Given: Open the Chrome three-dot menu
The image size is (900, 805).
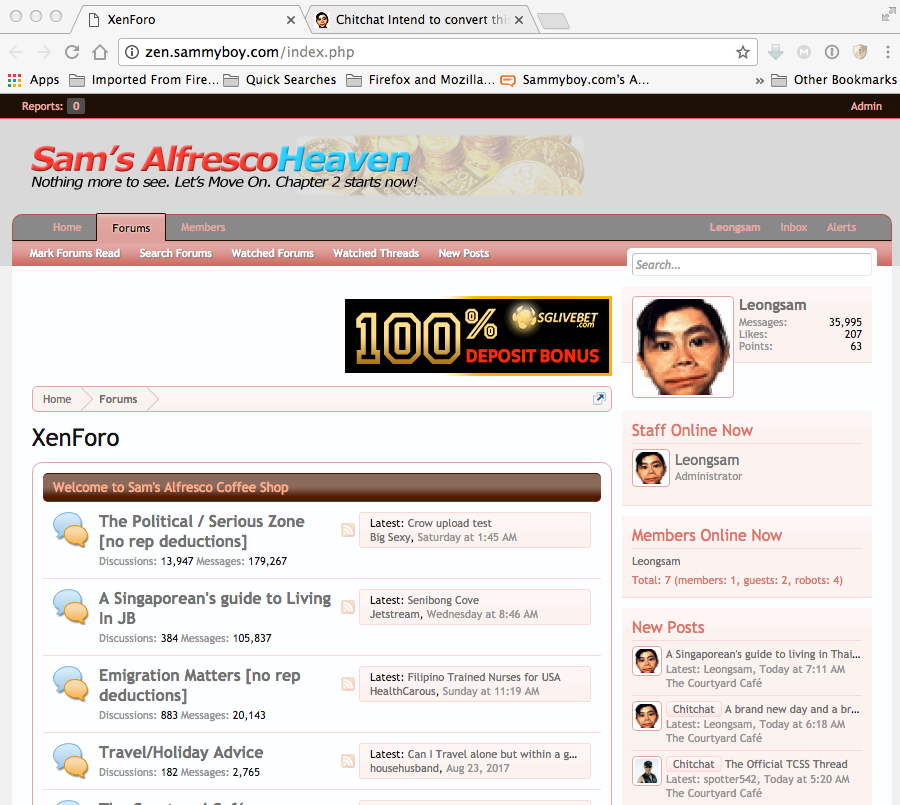Looking at the screenshot, I should (x=887, y=52).
